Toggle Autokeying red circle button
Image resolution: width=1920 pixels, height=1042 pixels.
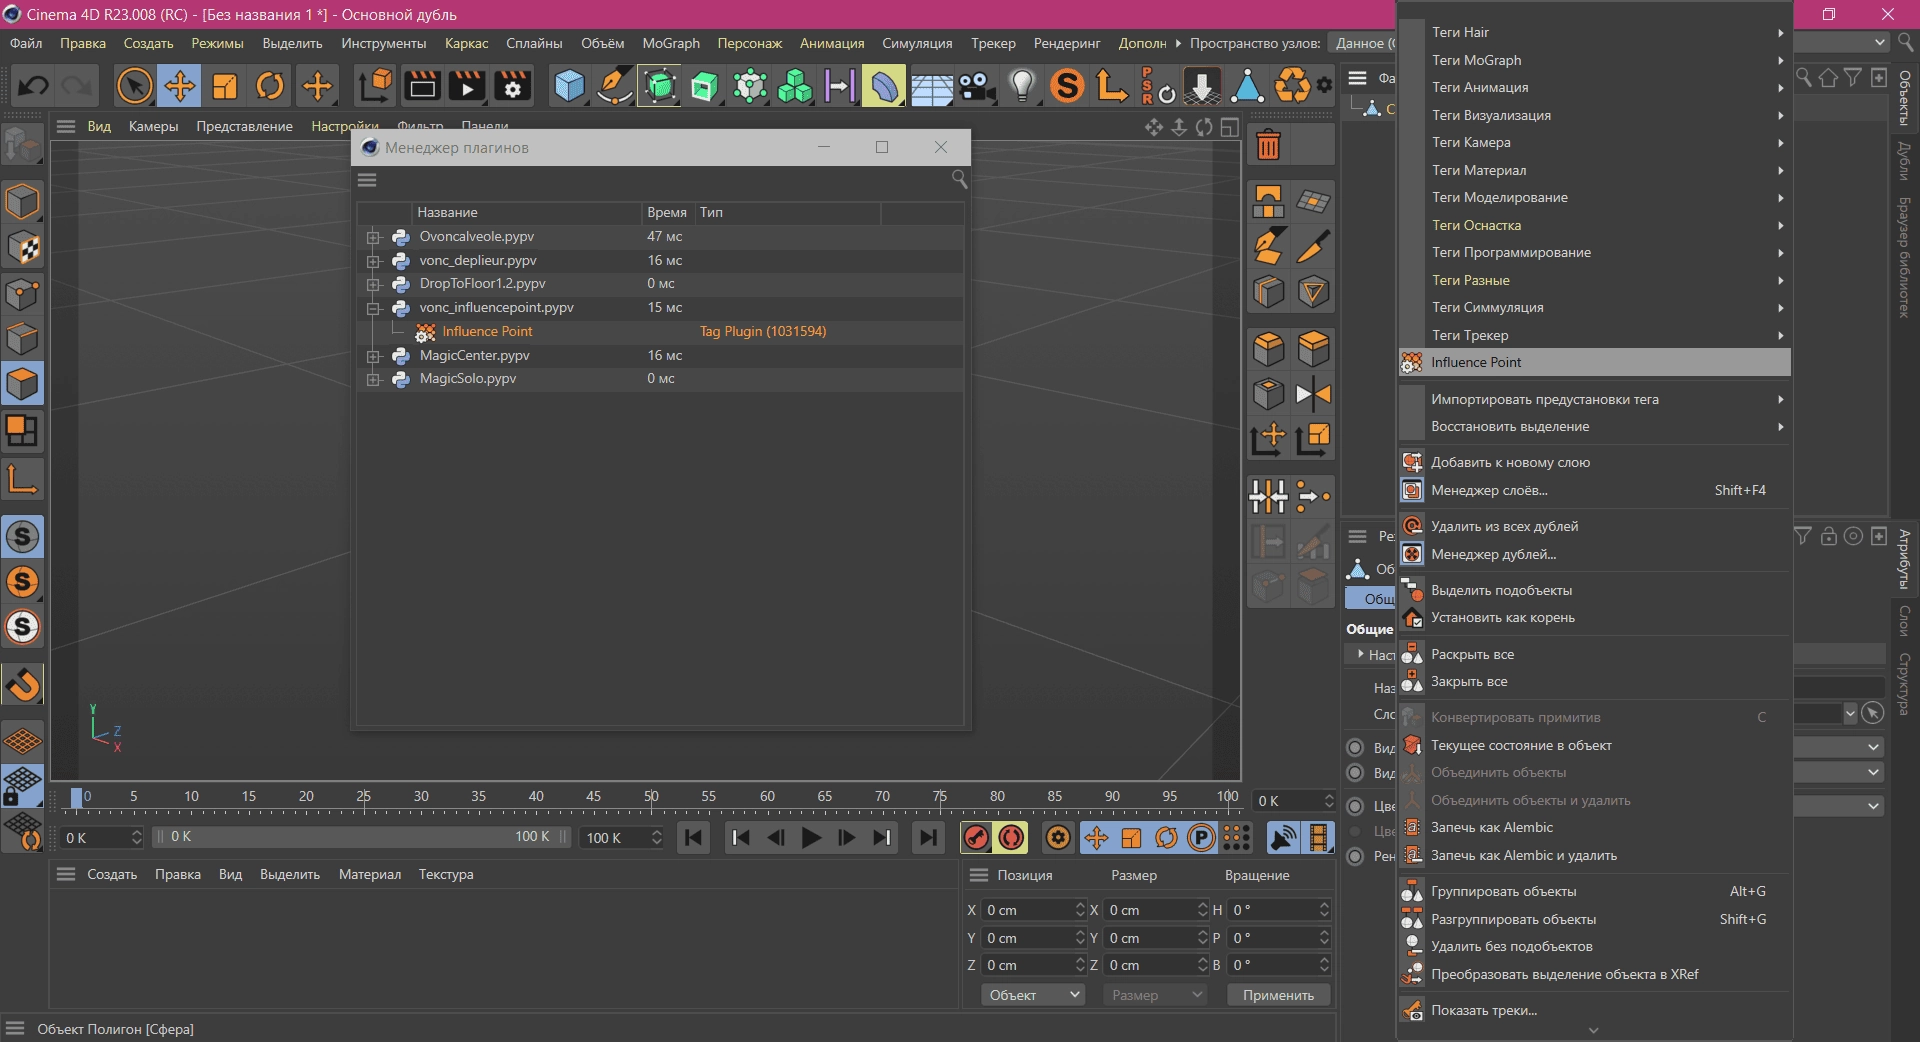pos(1011,838)
